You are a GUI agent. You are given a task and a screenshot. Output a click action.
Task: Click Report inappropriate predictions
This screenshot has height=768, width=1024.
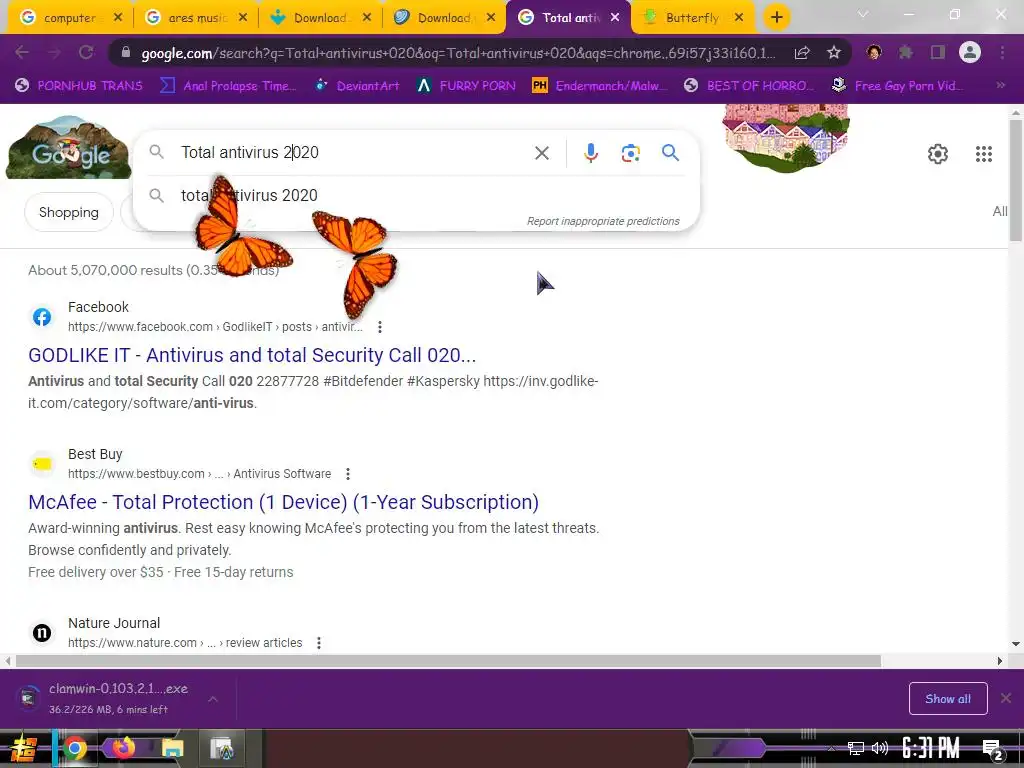click(603, 221)
